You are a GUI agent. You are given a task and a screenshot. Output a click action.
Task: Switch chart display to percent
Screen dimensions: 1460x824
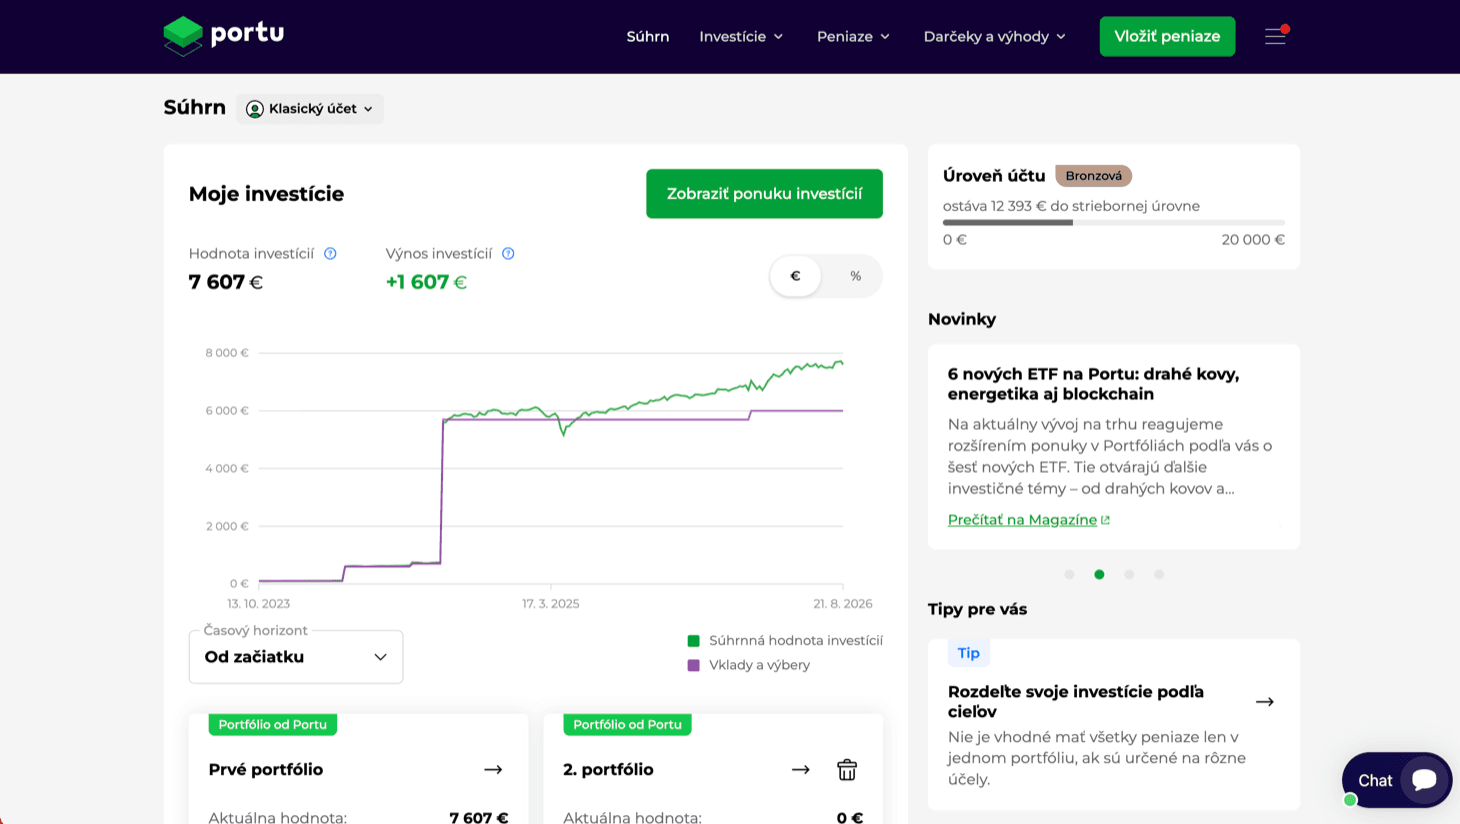[x=855, y=276]
